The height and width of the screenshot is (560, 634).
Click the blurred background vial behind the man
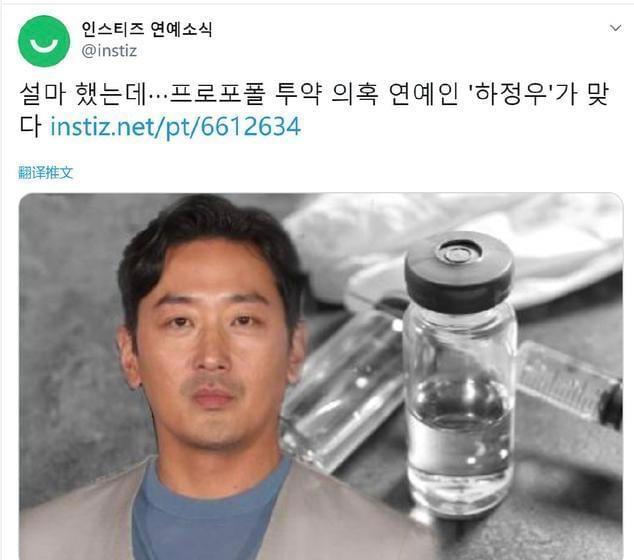344,388
